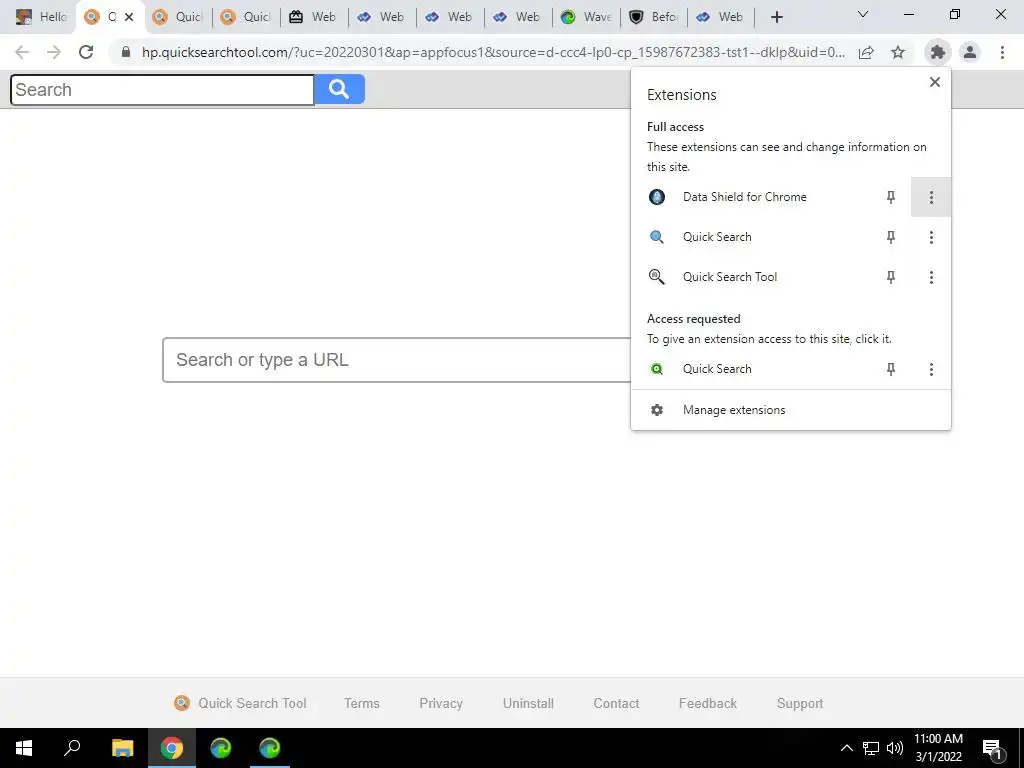Open more options for blue Quick Search
Screen dimensions: 1024x768
coord(931,237)
